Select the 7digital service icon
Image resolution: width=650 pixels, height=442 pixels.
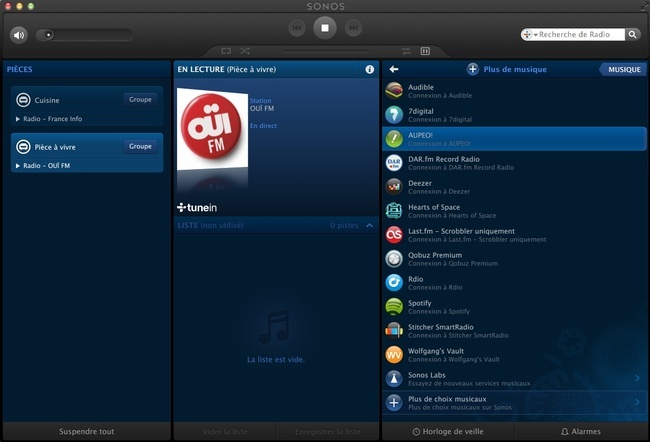click(x=394, y=115)
